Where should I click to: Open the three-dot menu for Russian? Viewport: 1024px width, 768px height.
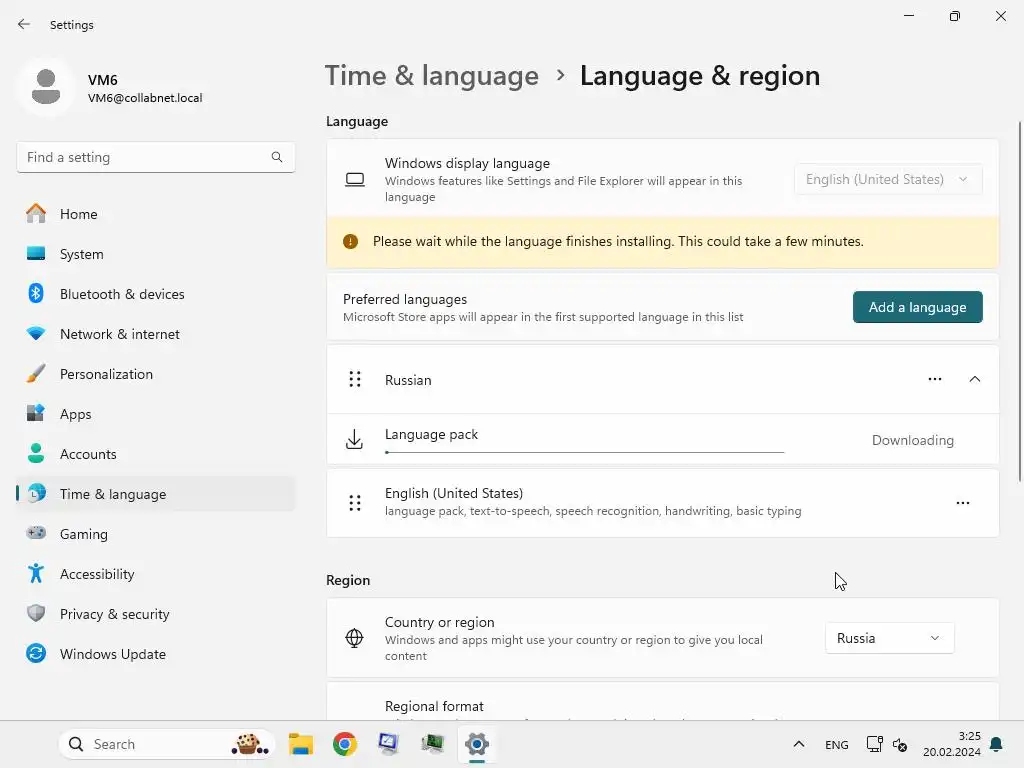[935, 379]
